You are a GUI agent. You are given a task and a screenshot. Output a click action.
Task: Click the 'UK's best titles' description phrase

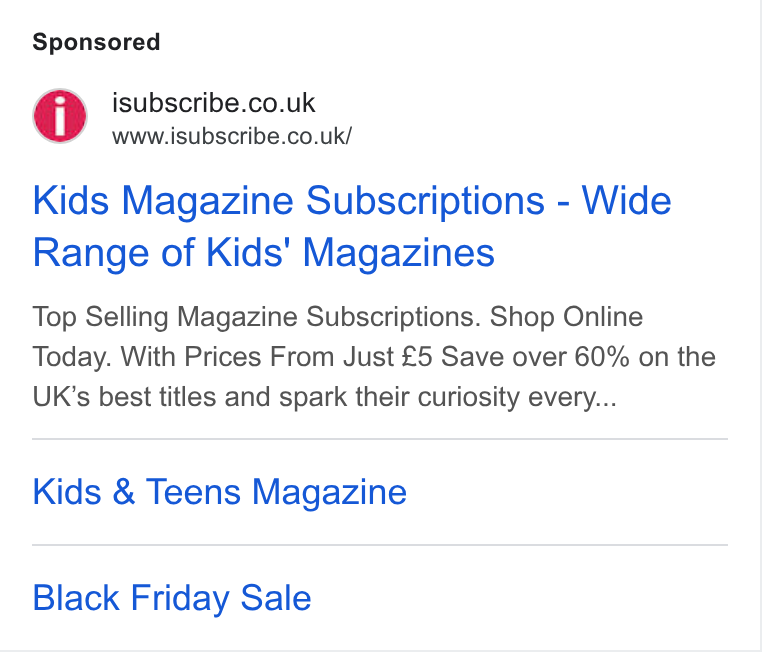pyautogui.click(x=124, y=397)
